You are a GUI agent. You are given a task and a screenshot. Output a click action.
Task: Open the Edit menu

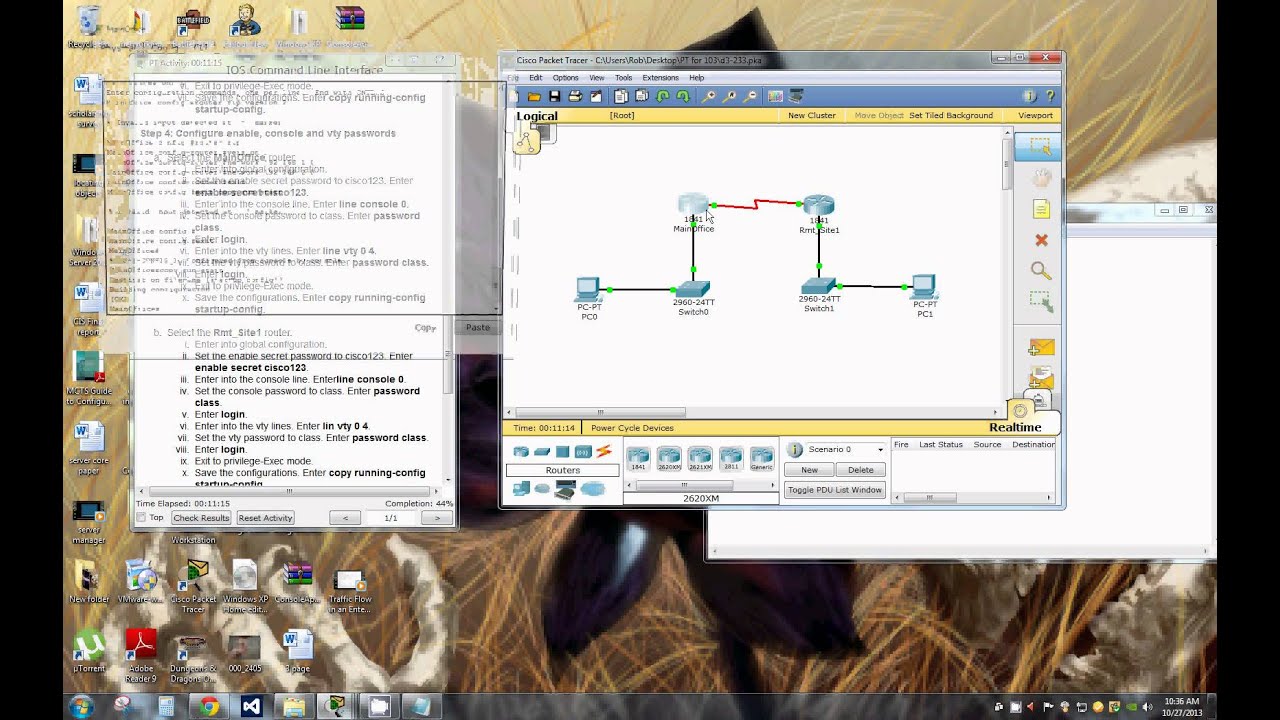pos(536,78)
